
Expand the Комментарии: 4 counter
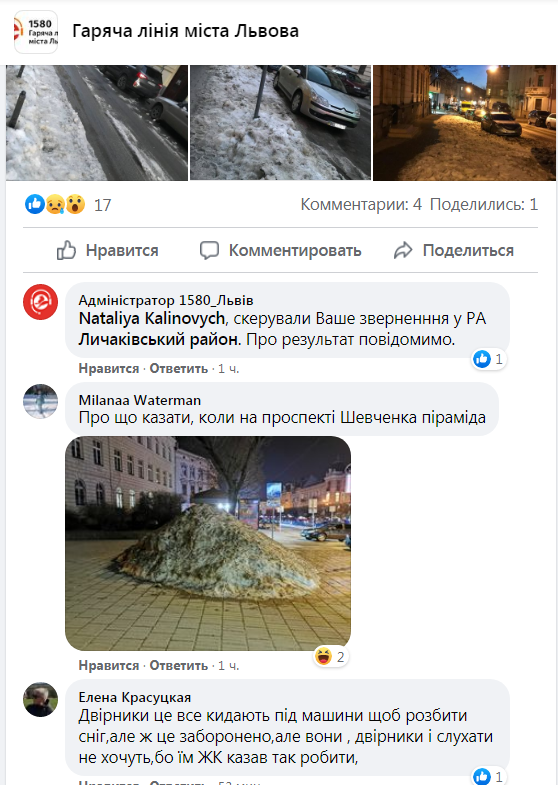(361, 204)
